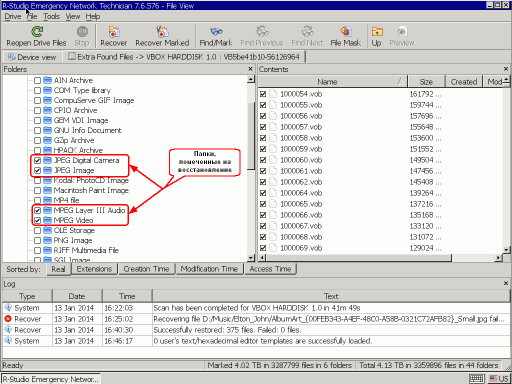Image resolution: width=512 pixels, height=384 pixels.
Task: Click the Find Next icon
Action: point(307,32)
